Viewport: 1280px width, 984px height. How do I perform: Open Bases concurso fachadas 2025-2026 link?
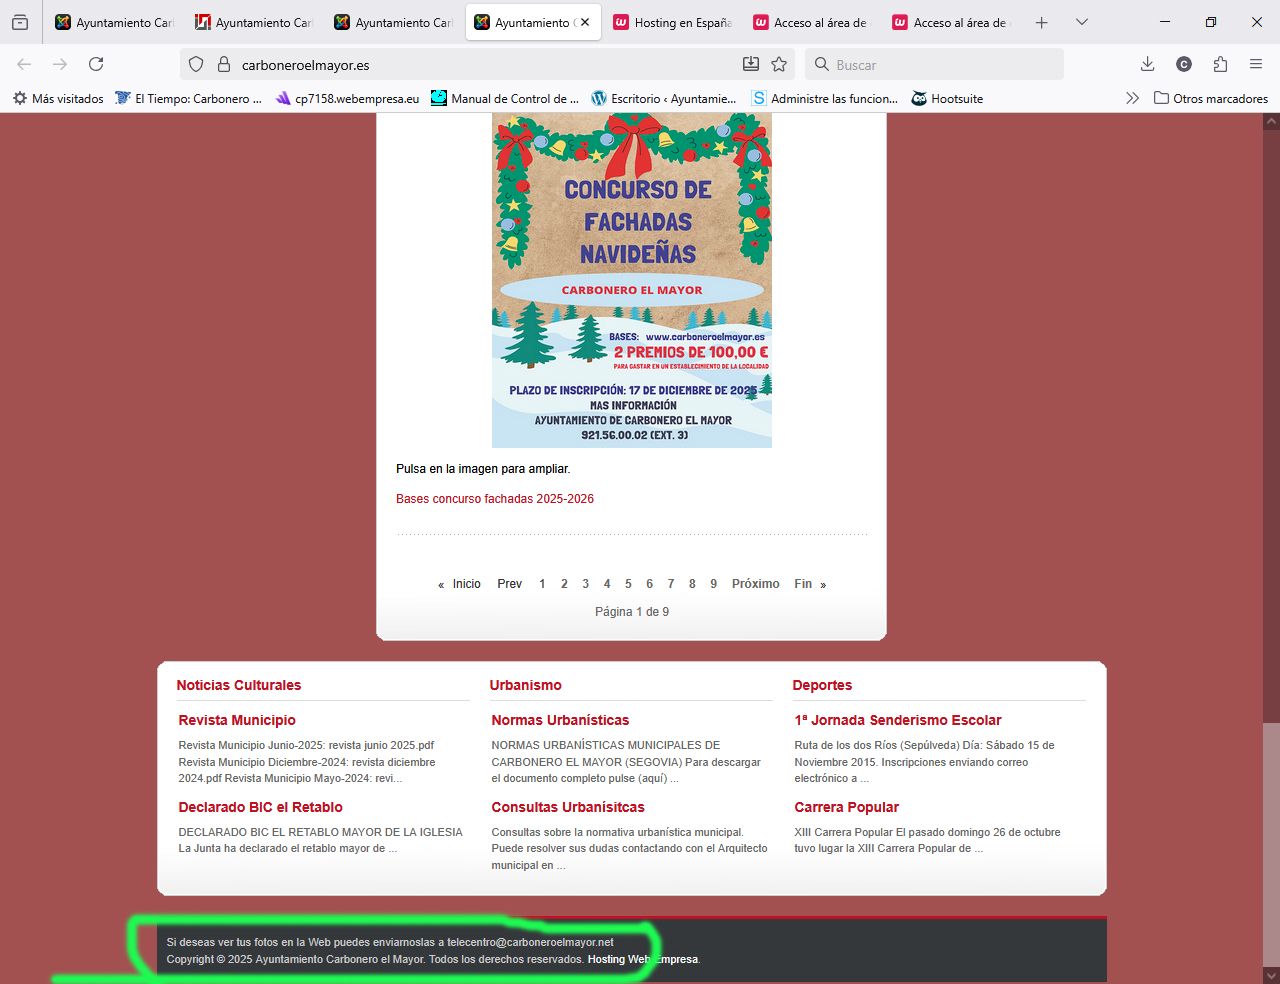(x=494, y=499)
